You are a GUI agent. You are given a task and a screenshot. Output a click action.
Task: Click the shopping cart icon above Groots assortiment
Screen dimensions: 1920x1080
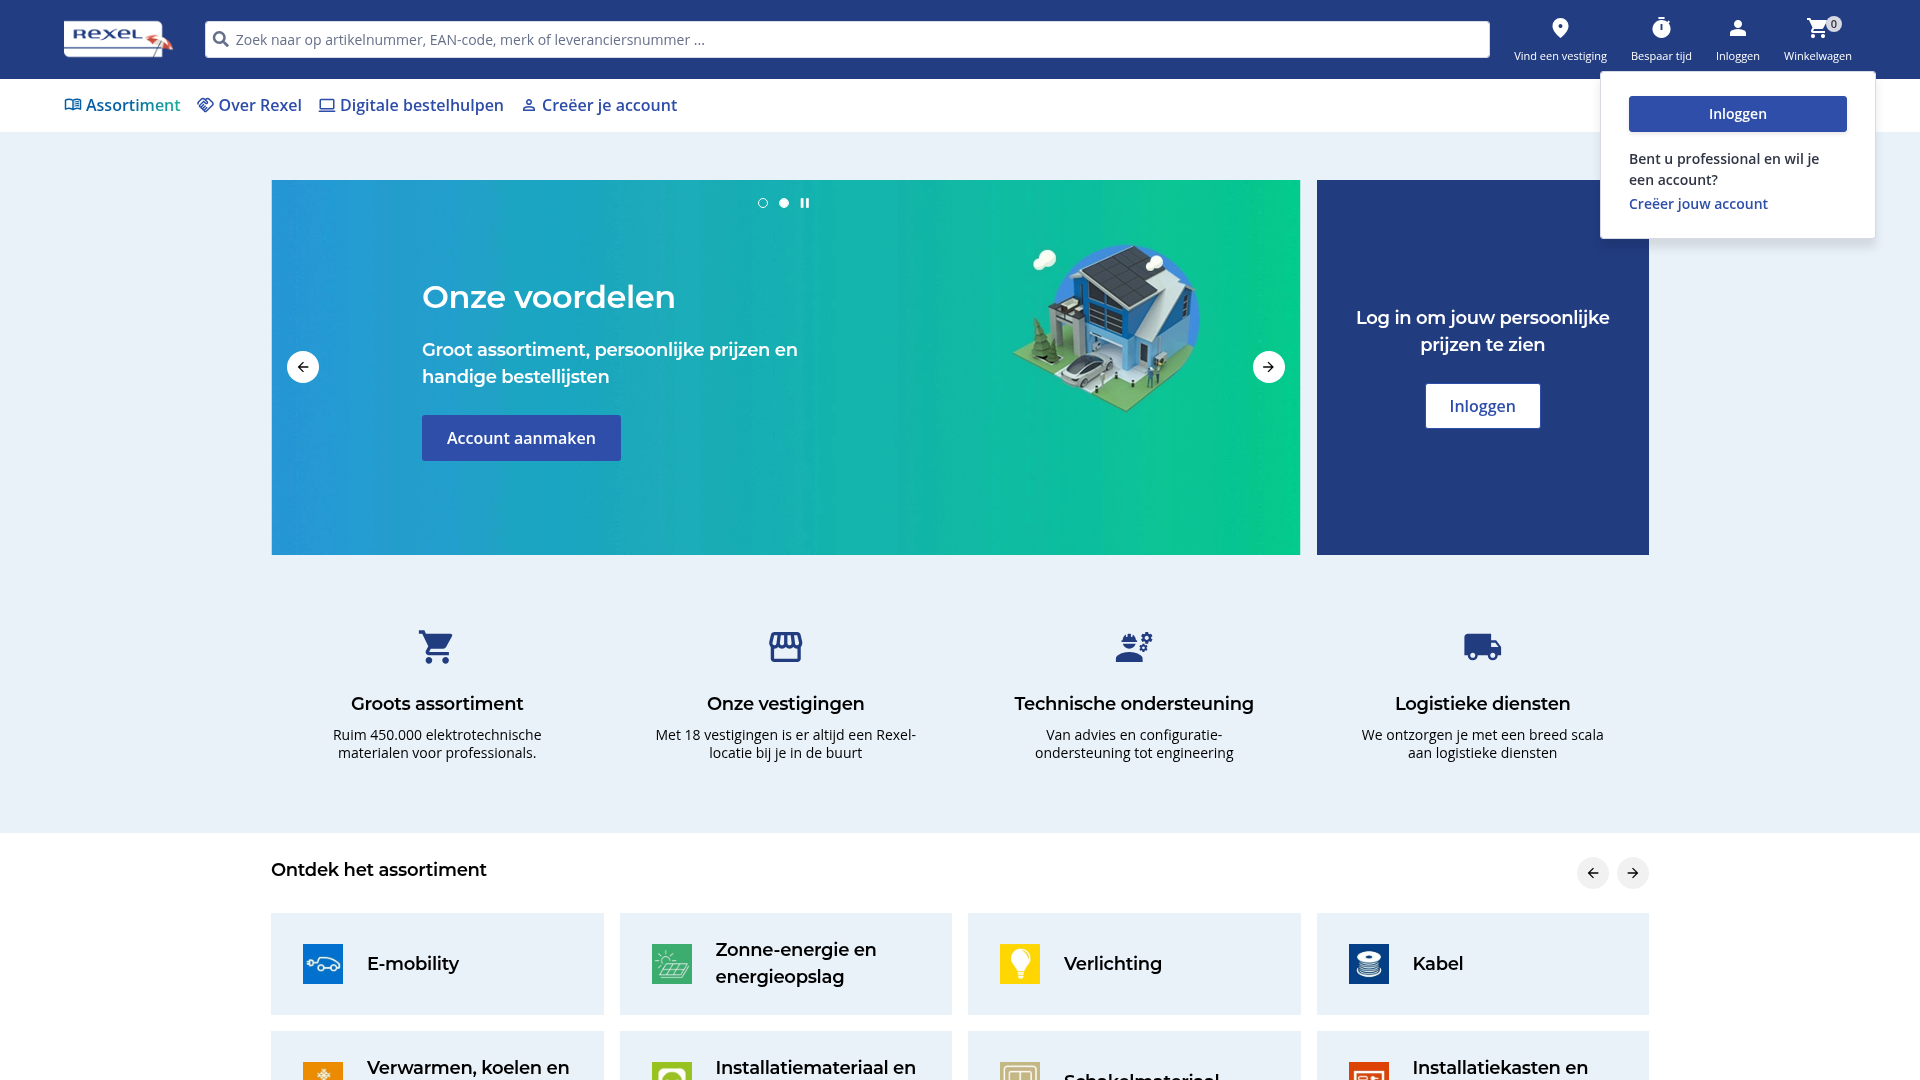436,647
